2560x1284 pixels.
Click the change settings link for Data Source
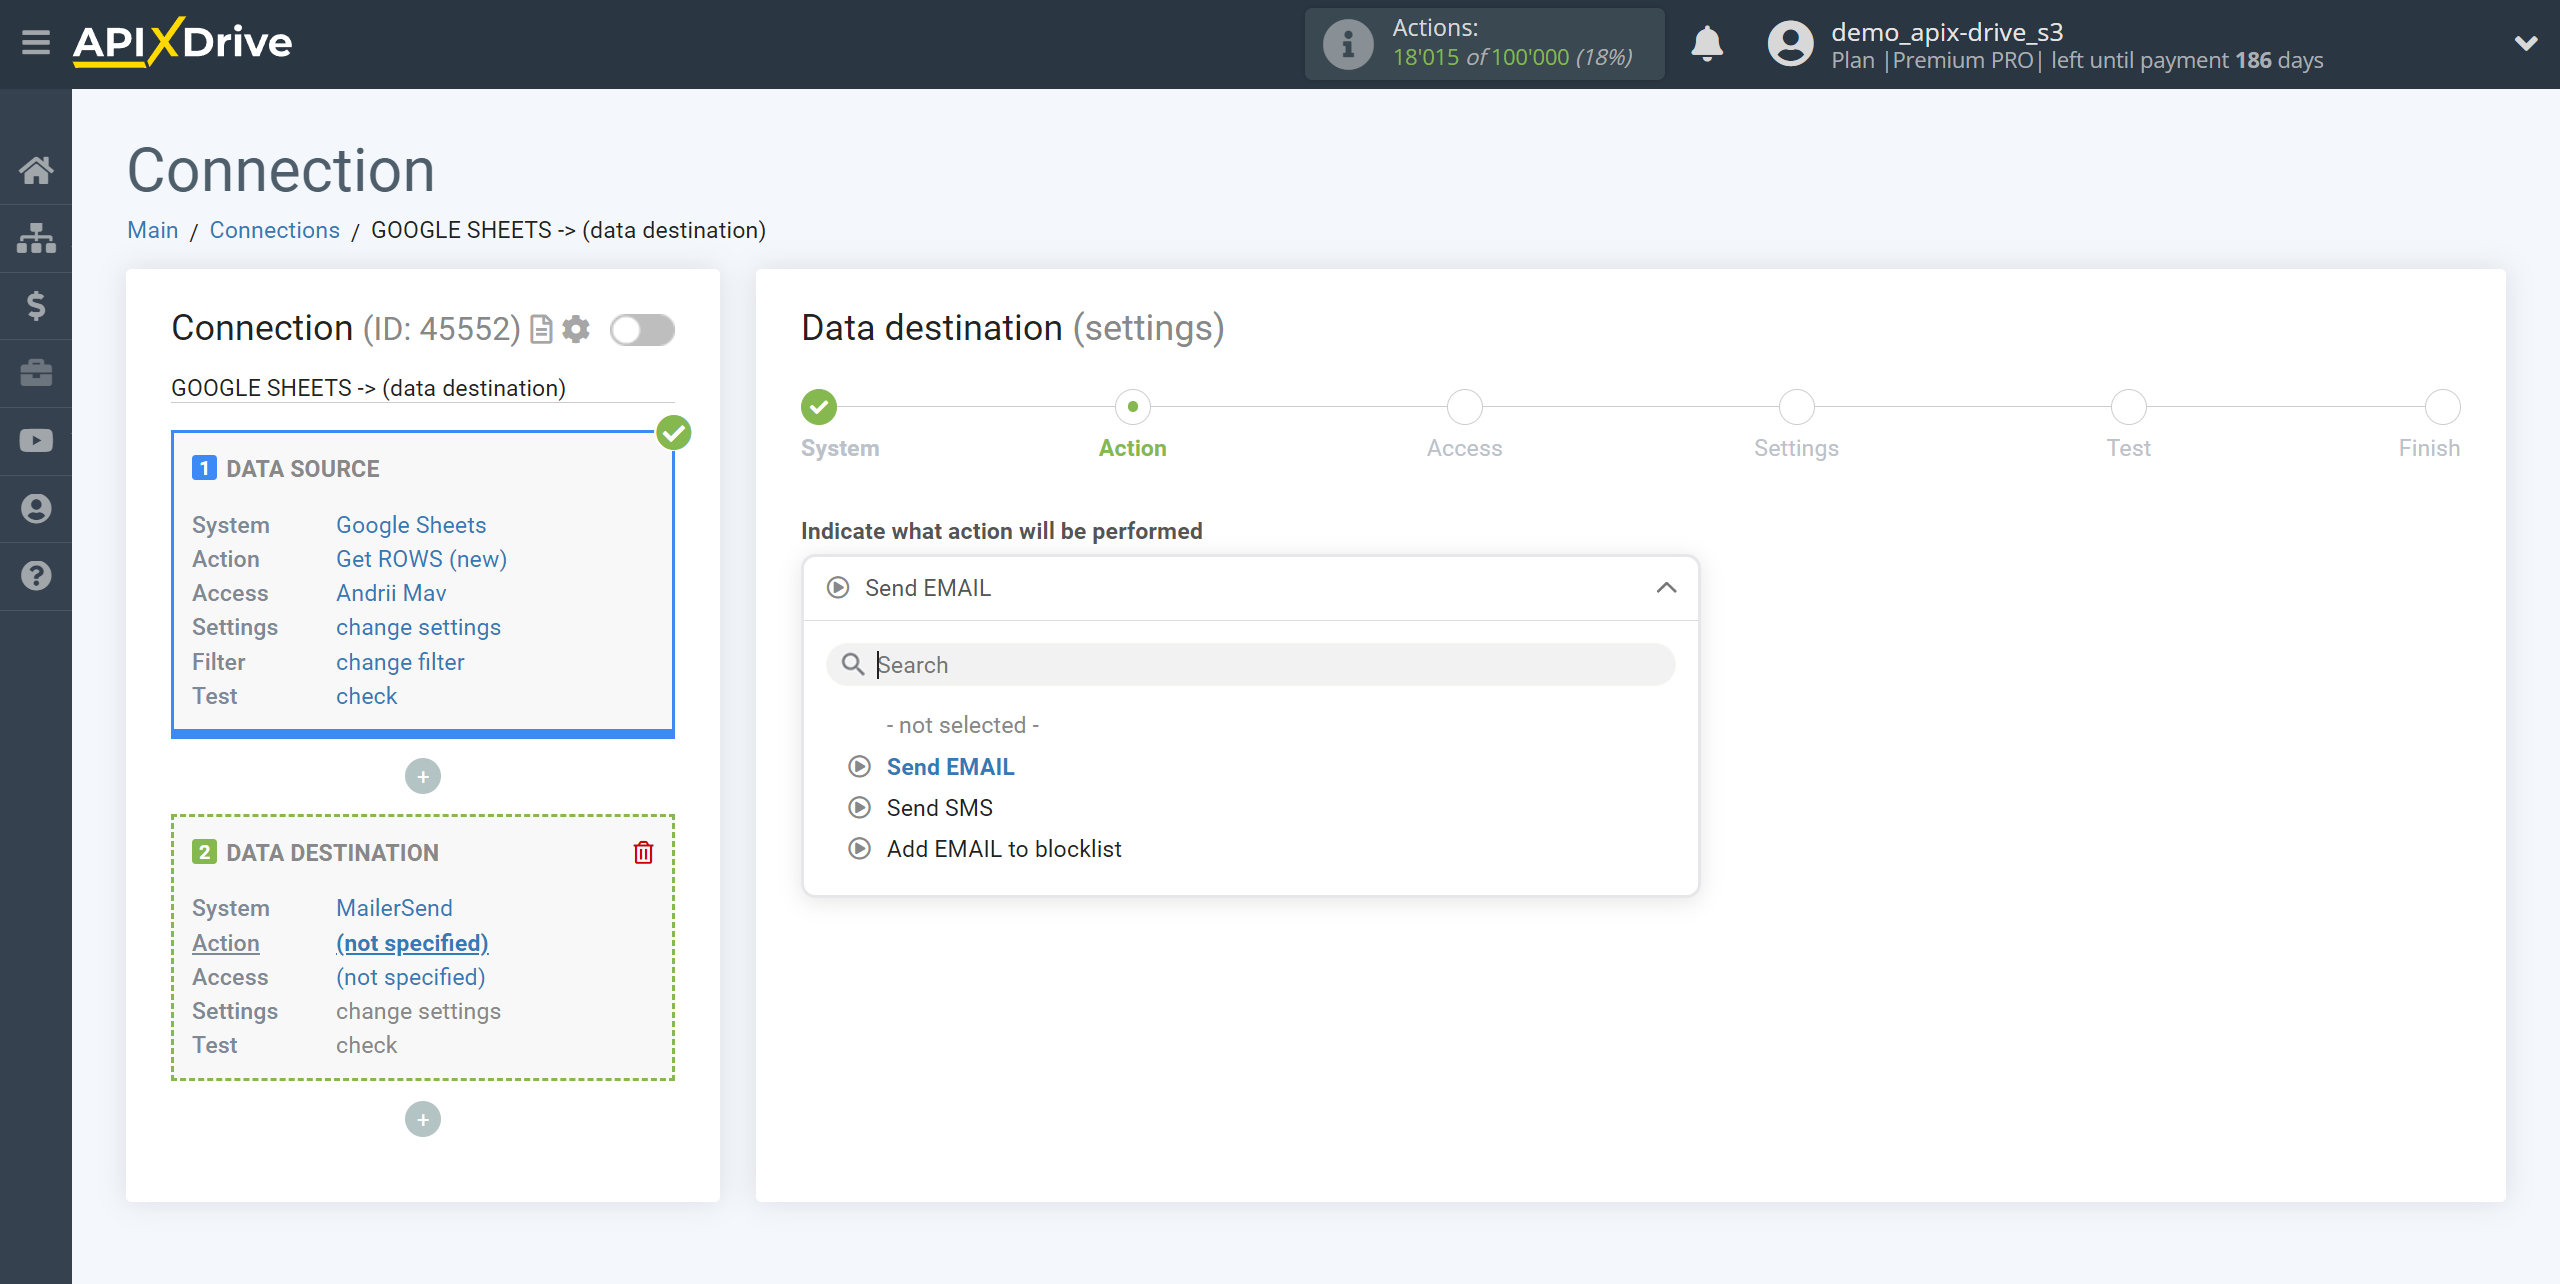417,627
